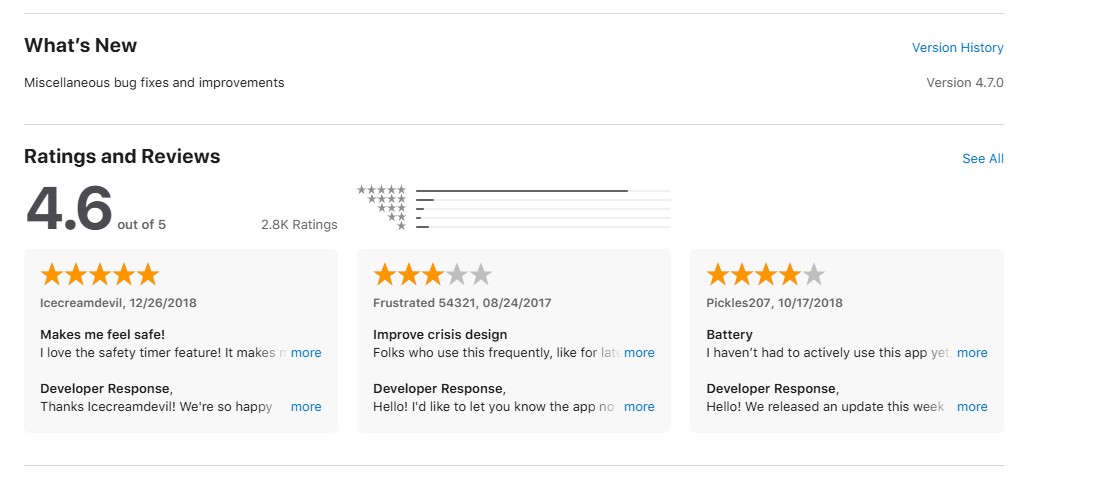Select the "Improve crisis design" review title
Screen dimensions: 1098x480
click(x=440, y=335)
